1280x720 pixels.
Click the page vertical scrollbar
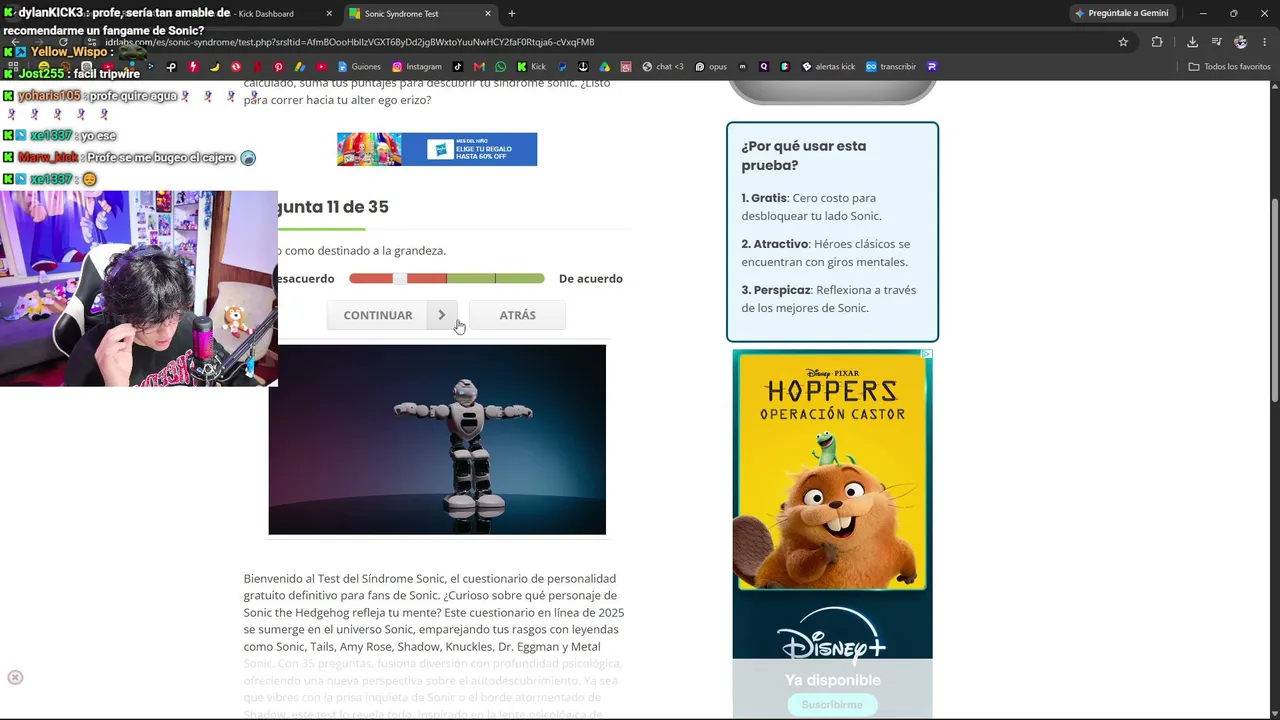[x=1274, y=300]
